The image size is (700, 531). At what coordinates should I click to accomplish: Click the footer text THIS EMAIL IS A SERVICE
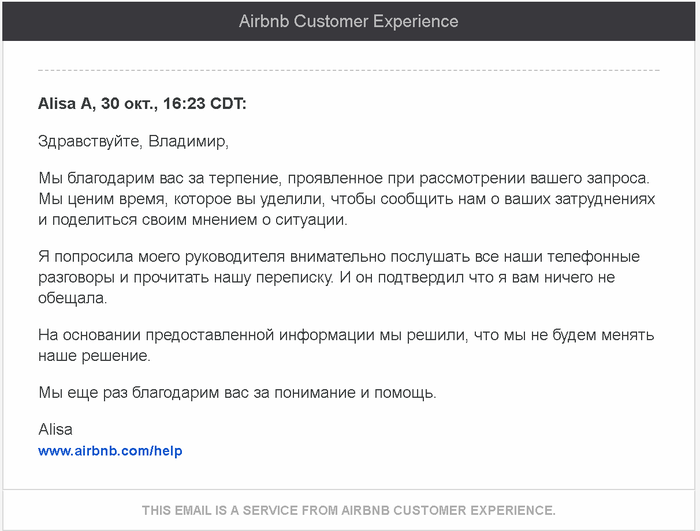[349, 510]
